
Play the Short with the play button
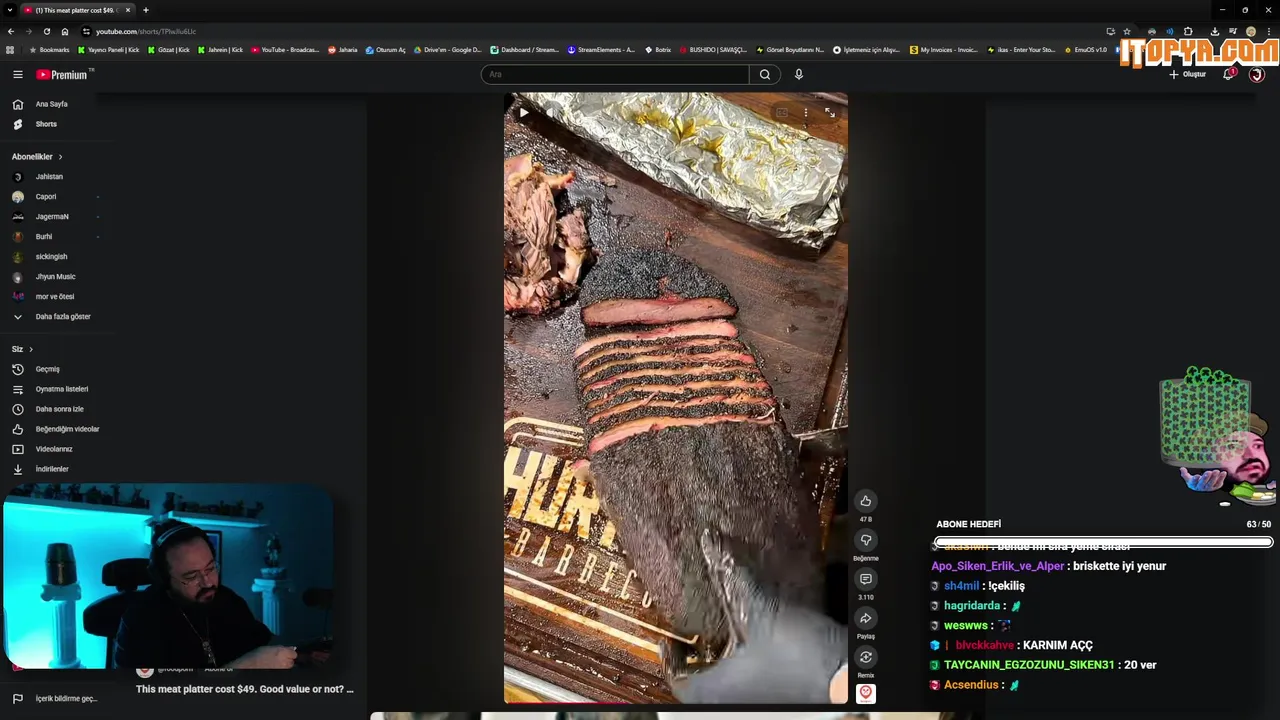point(523,113)
